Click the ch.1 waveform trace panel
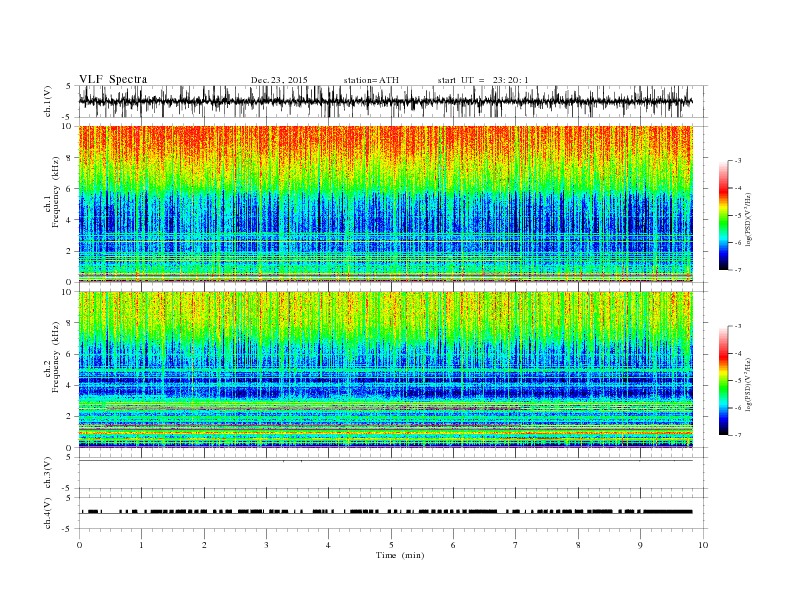The height and width of the screenshot is (612, 792). (392, 101)
